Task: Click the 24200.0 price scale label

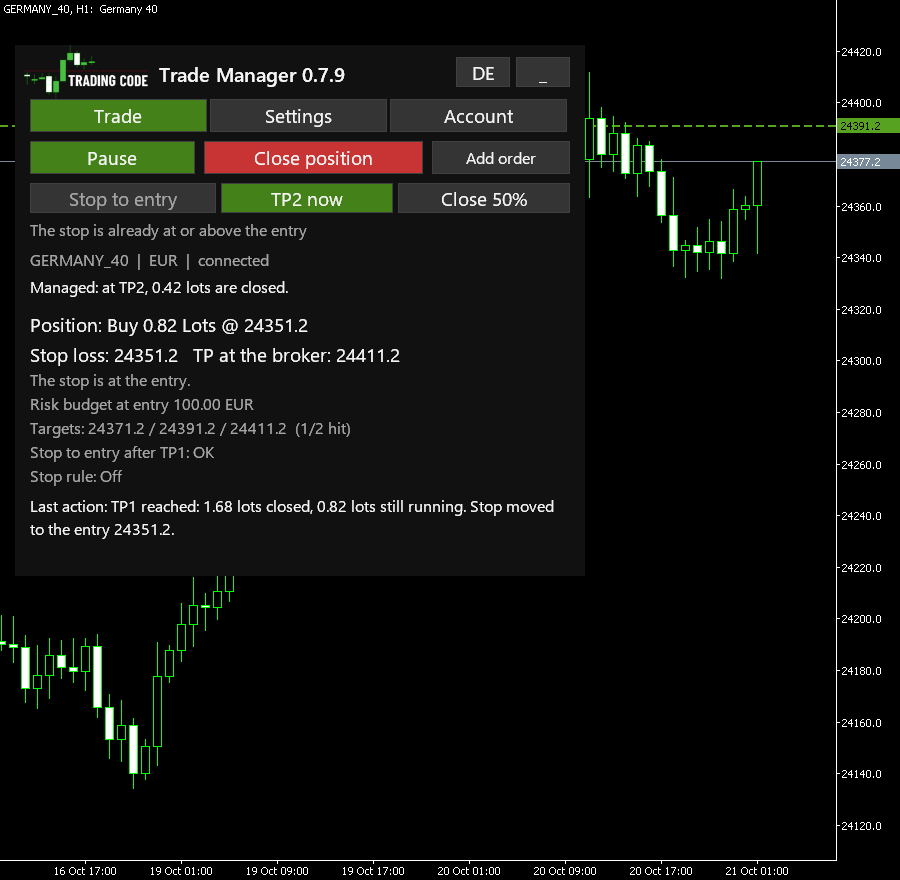Action: (860, 619)
